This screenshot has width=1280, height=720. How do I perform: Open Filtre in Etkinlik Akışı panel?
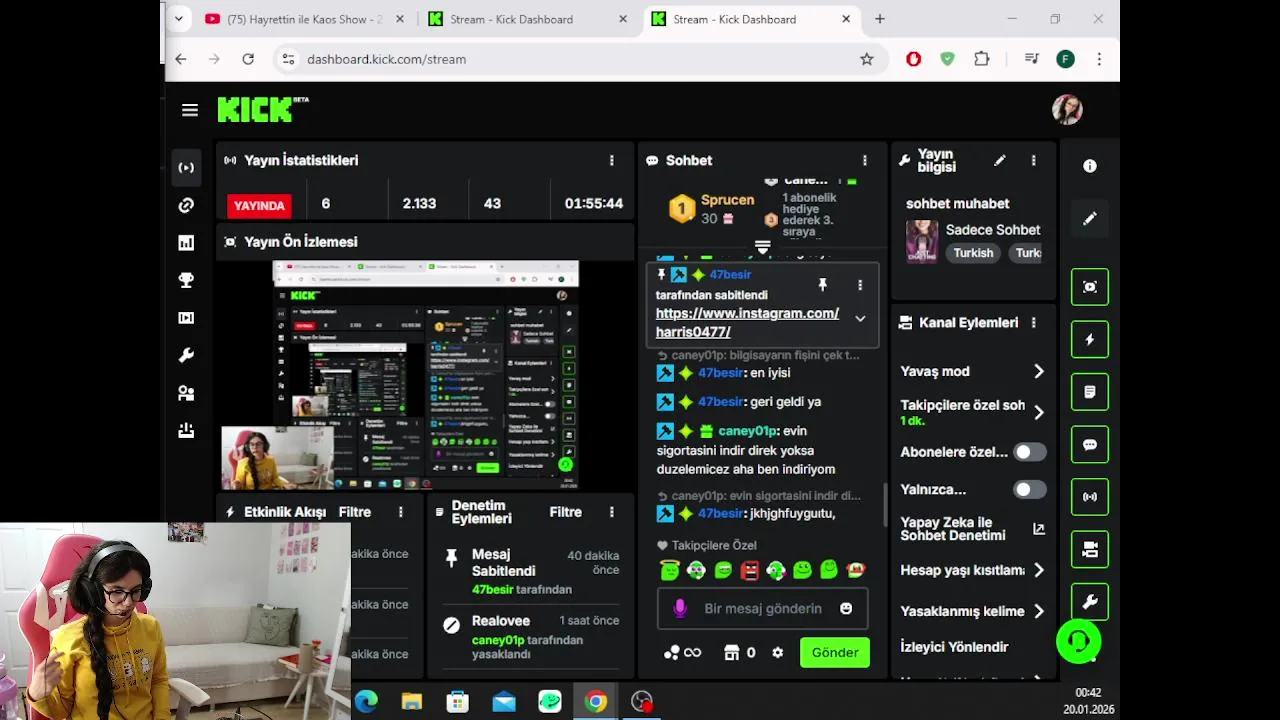[355, 512]
